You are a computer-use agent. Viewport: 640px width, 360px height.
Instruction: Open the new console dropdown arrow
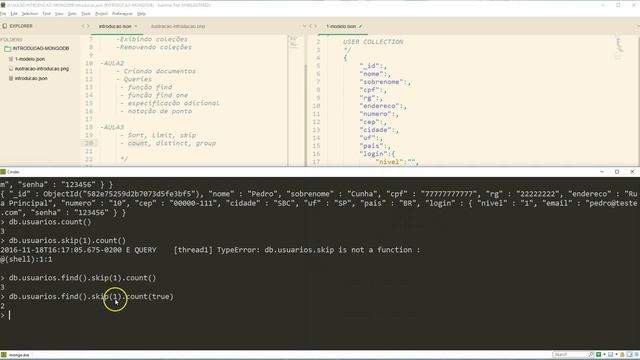coord(604,355)
